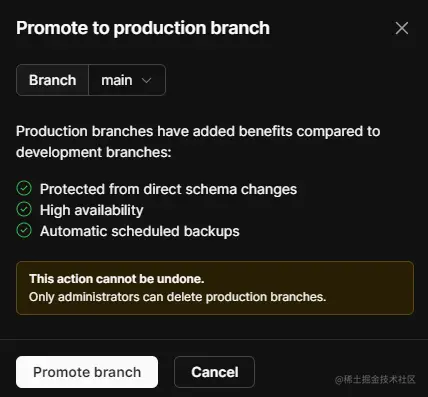The image size is (428, 397).
Task: Select the 'main' value in branch selector
Action: pyautogui.click(x=117, y=80)
